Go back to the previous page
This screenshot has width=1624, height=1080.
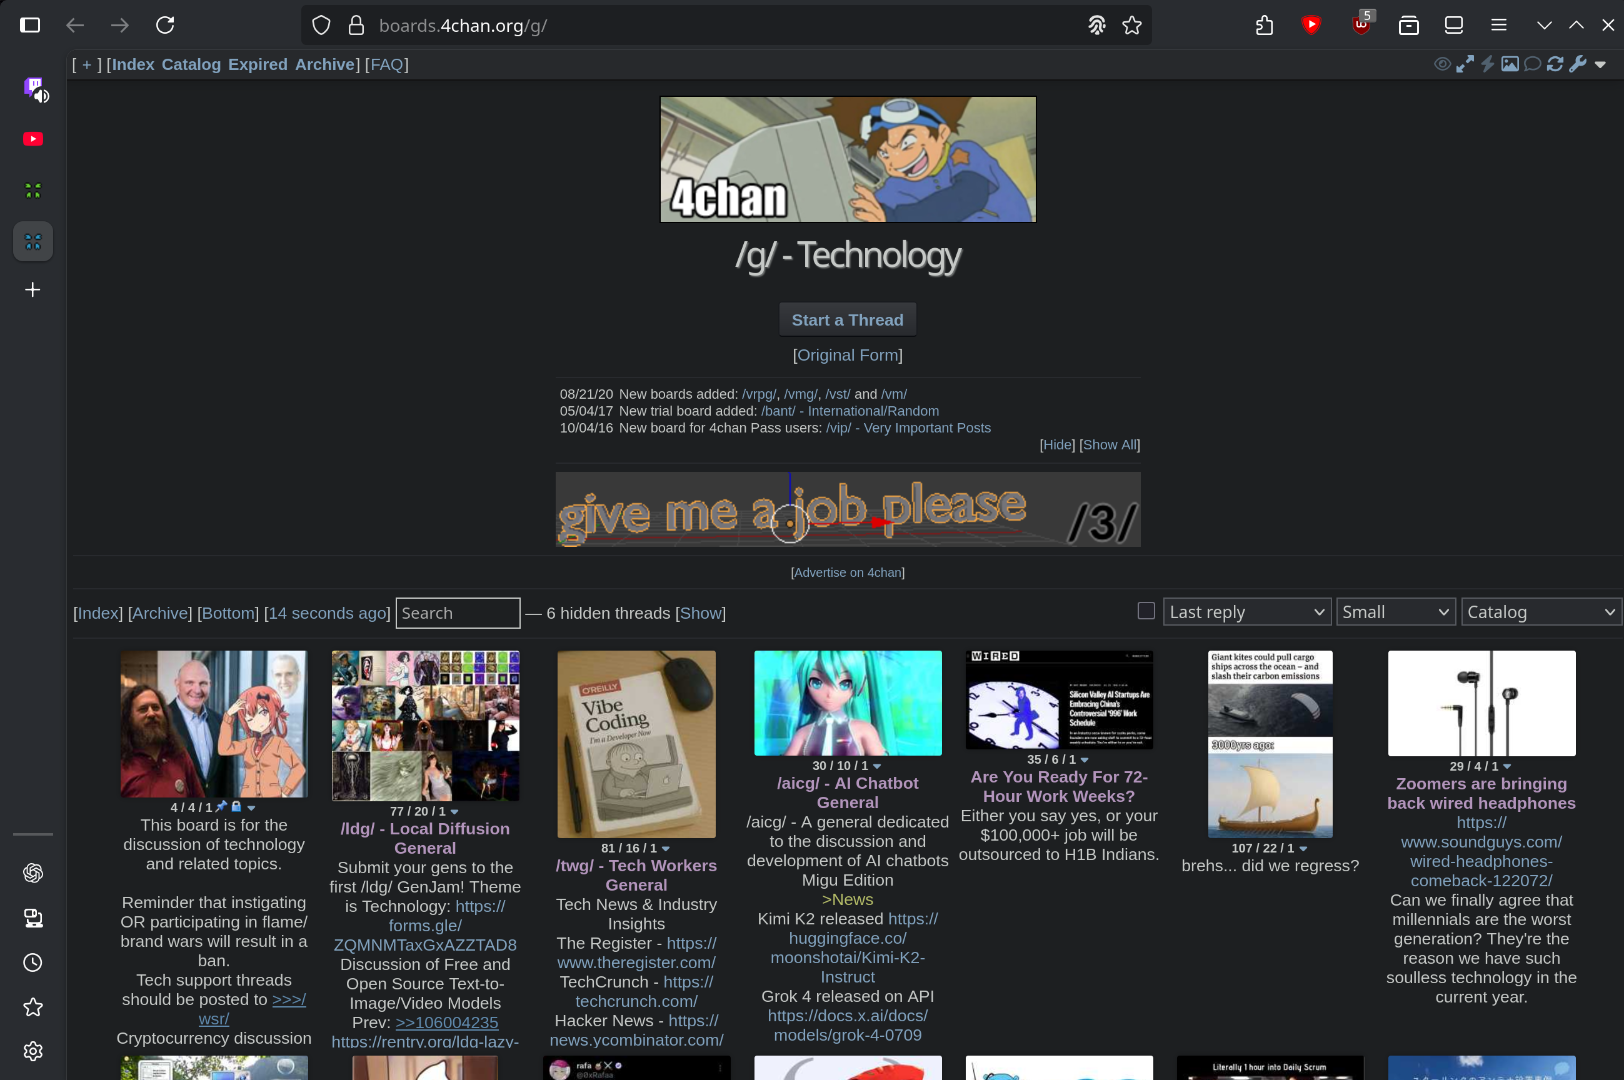[75, 25]
